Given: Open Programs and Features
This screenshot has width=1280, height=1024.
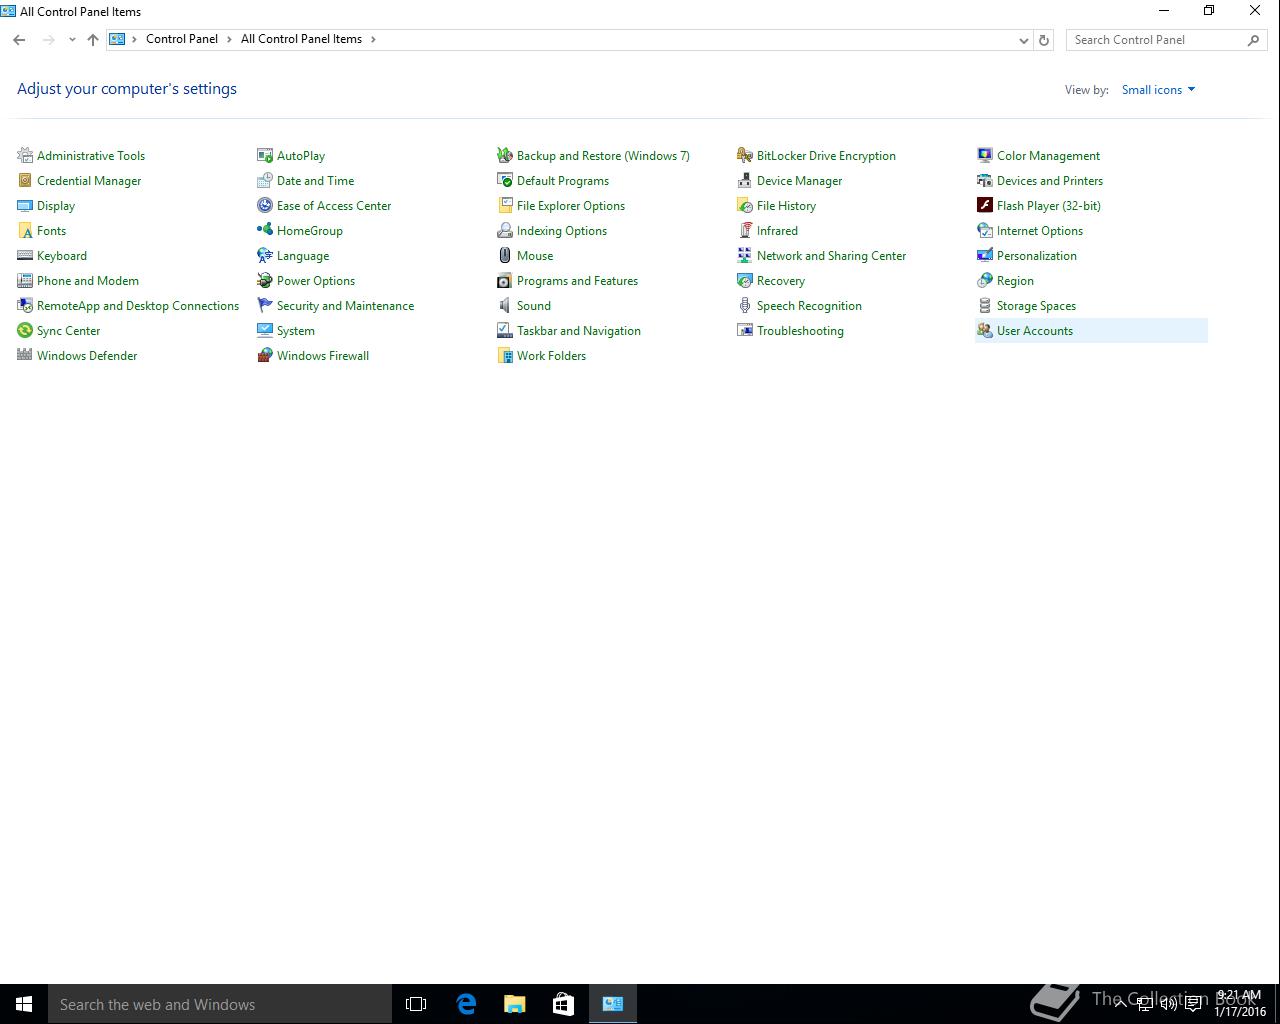Looking at the screenshot, I should [577, 281].
